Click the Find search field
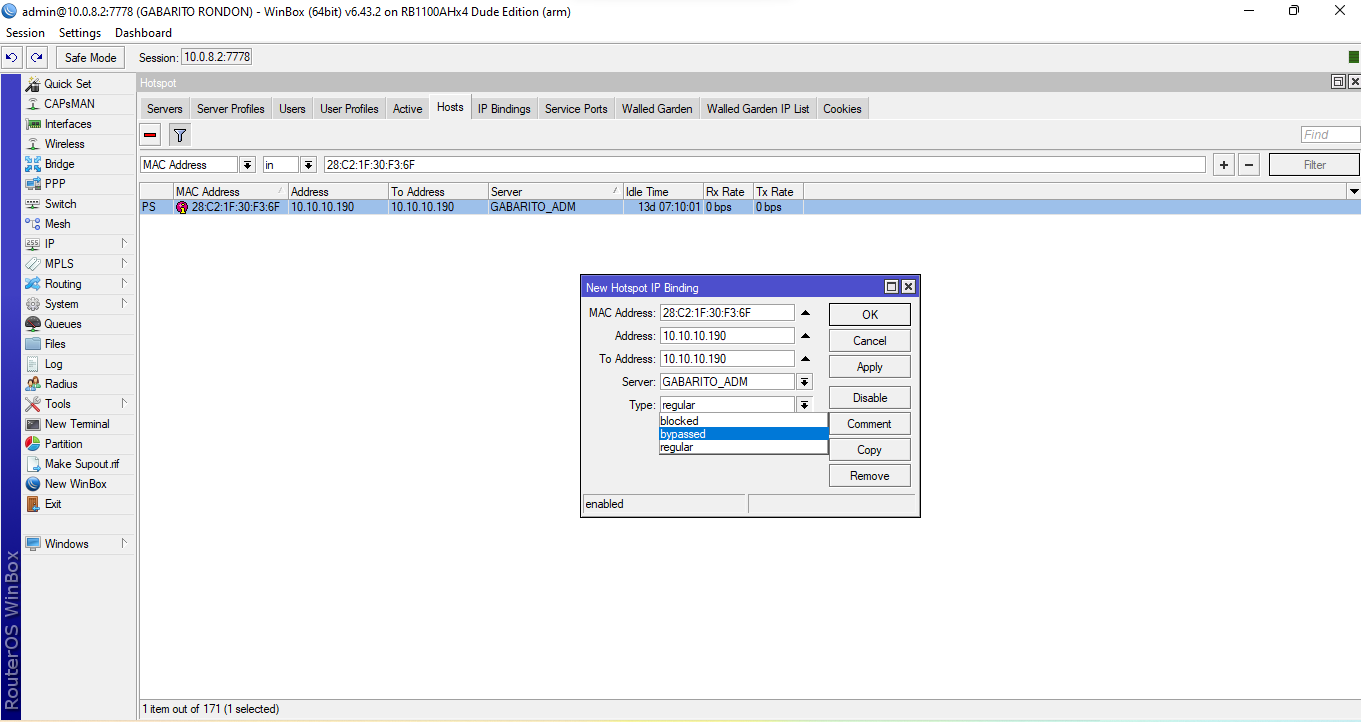 [x=1330, y=135]
